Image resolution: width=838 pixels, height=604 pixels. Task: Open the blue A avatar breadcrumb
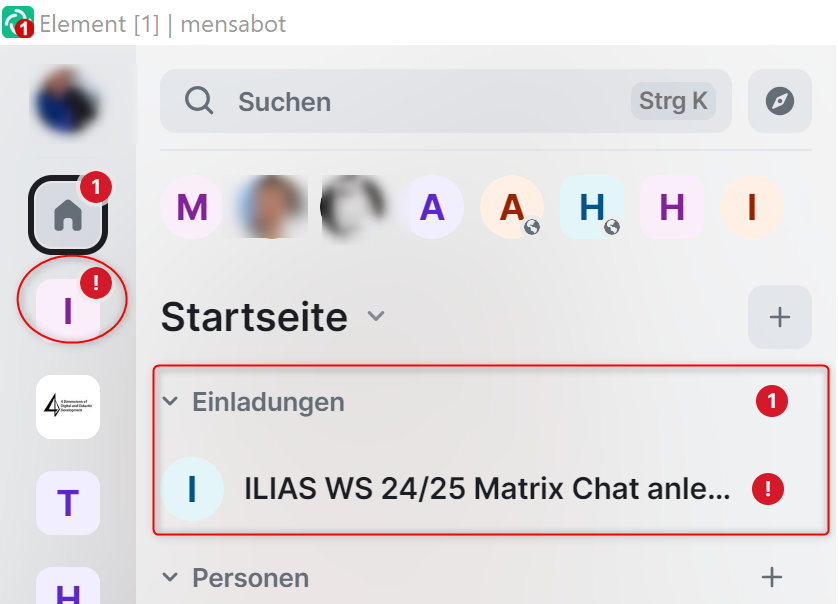point(432,207)
